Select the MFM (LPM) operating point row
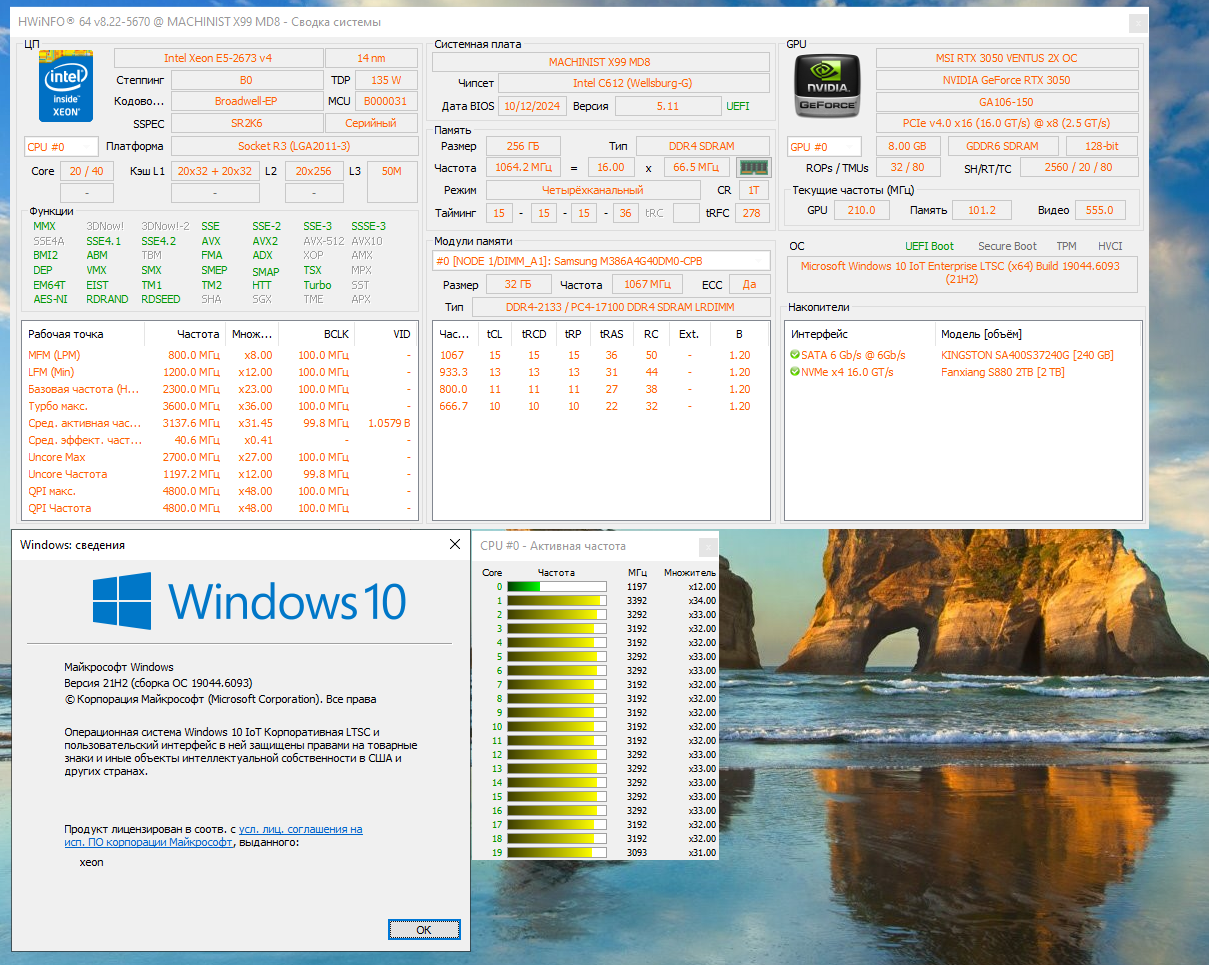The width and height of the screenshot is (1209, 965). point(219,355)
